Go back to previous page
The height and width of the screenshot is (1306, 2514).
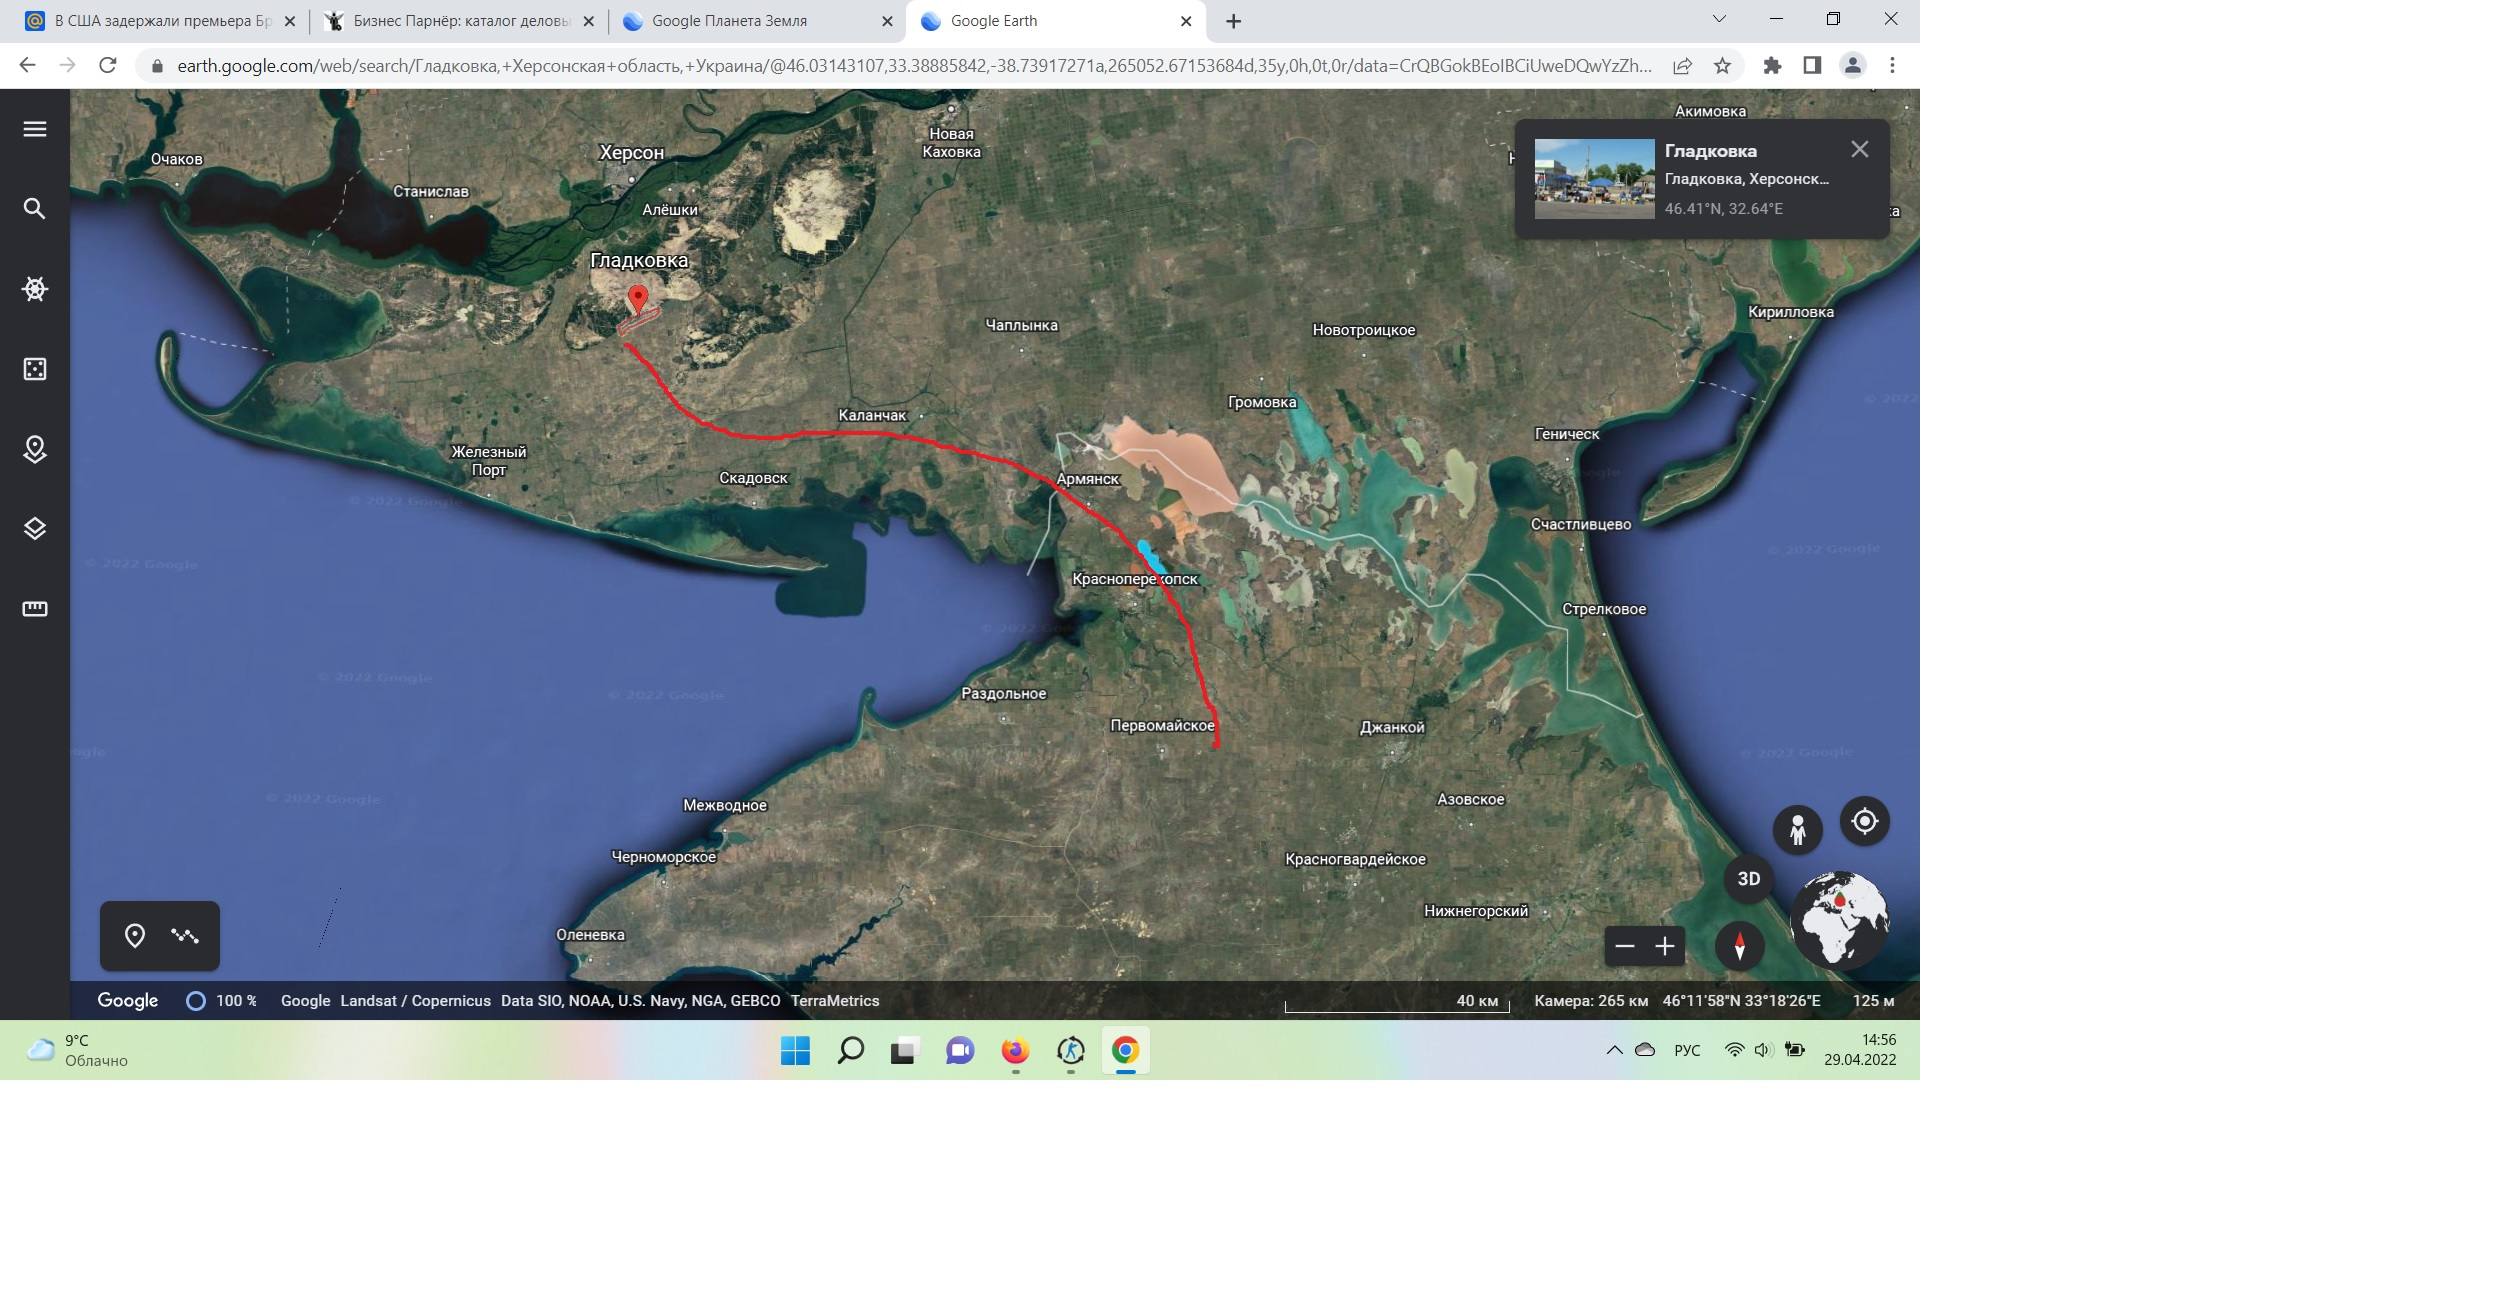pos(28,65)
